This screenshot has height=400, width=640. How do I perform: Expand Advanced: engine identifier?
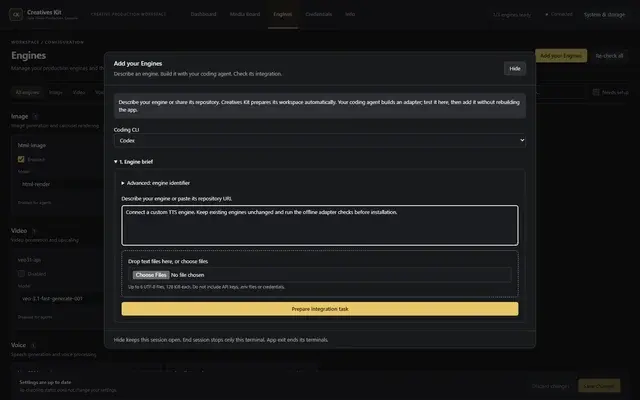point(156,183)
